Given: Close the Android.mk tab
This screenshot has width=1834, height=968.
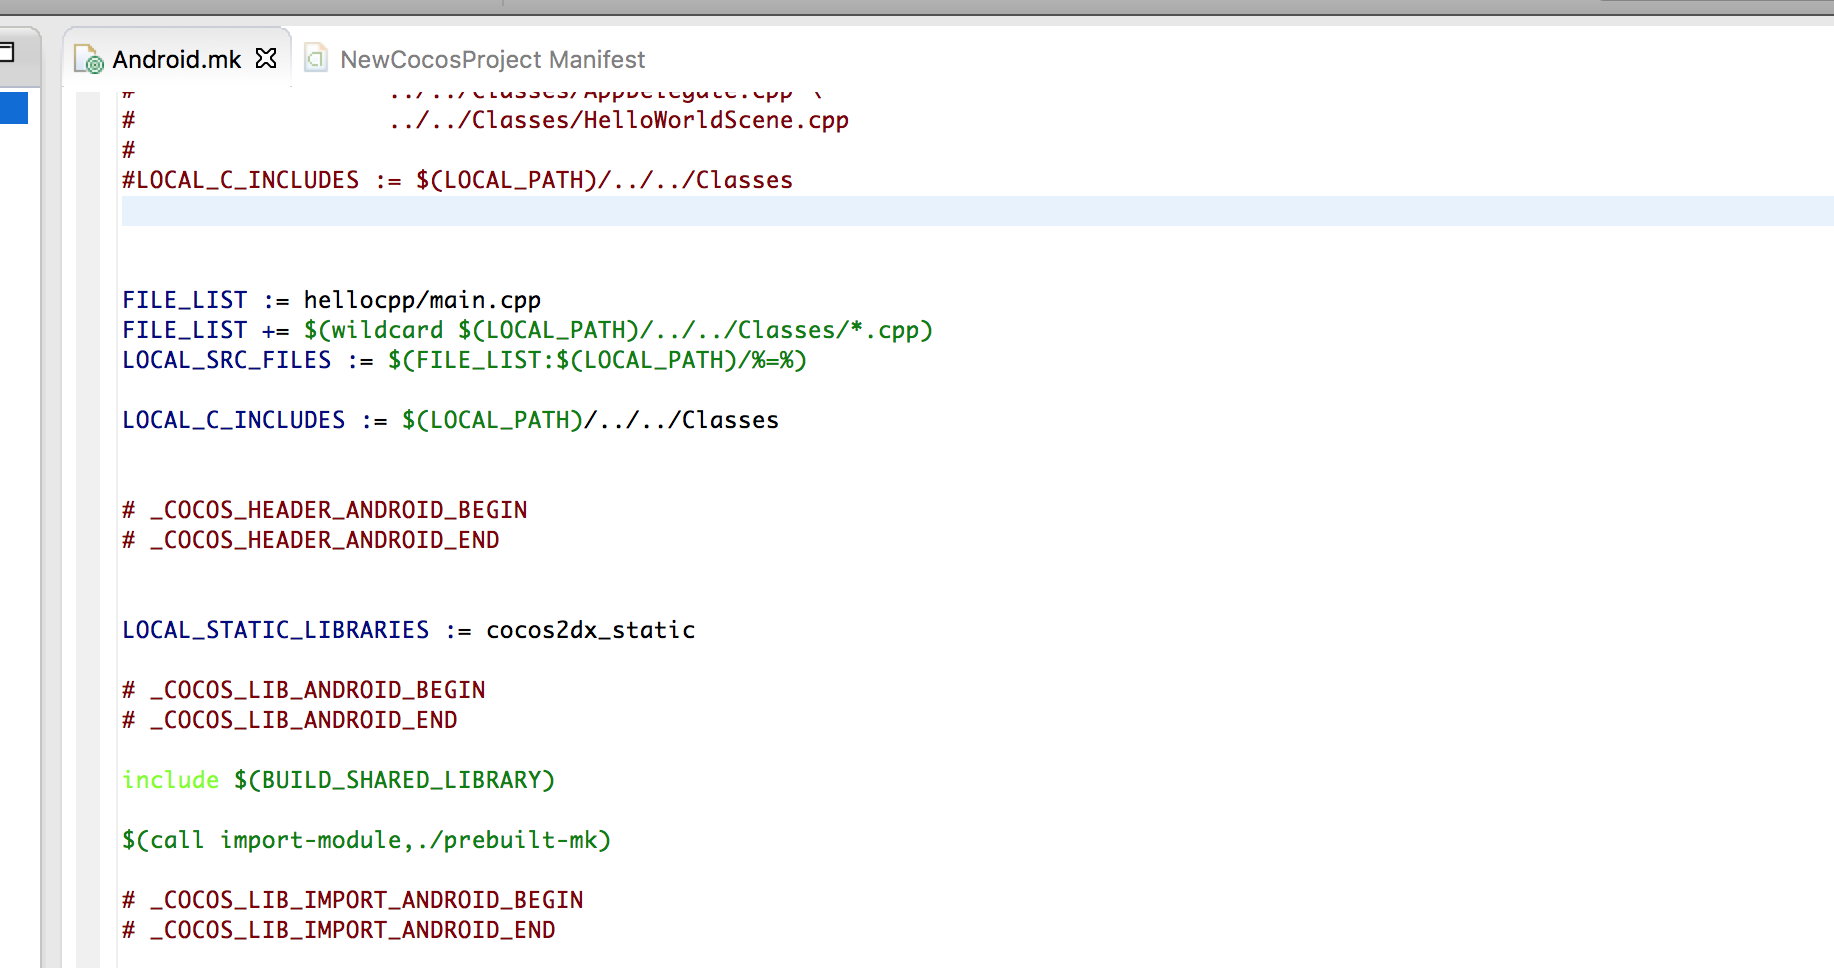Looking at the screenshot, I should click(x=266, y=59).
